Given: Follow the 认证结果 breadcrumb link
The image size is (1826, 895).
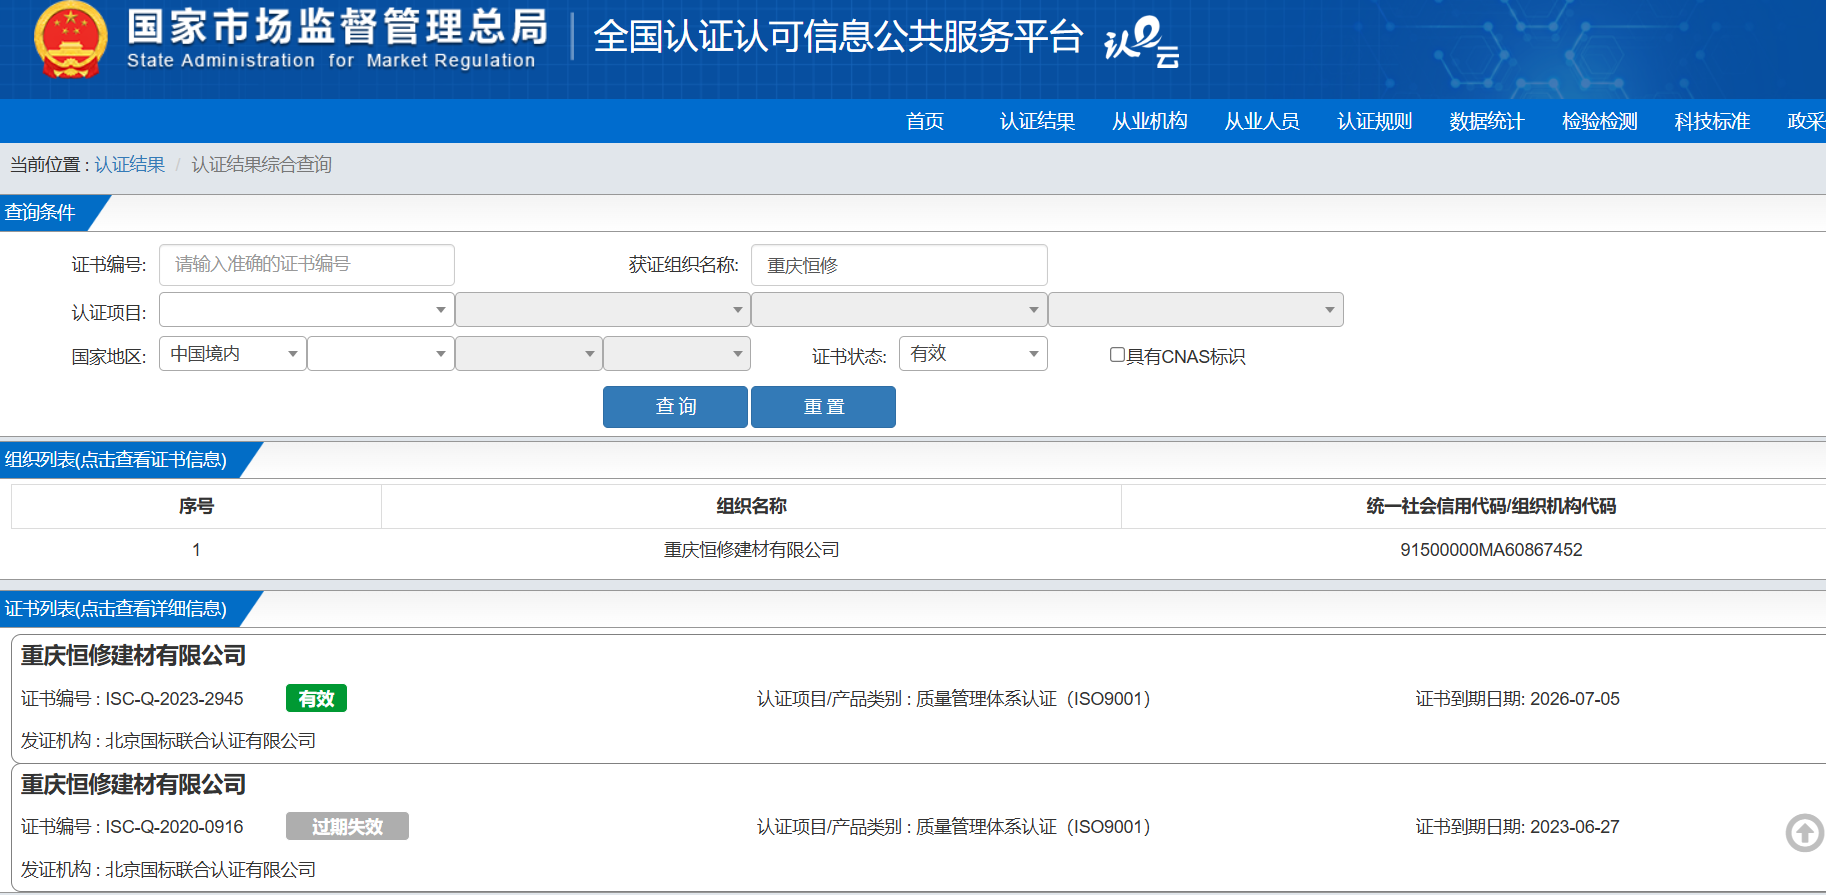Looking at the screenshot, I should [130, 165].
